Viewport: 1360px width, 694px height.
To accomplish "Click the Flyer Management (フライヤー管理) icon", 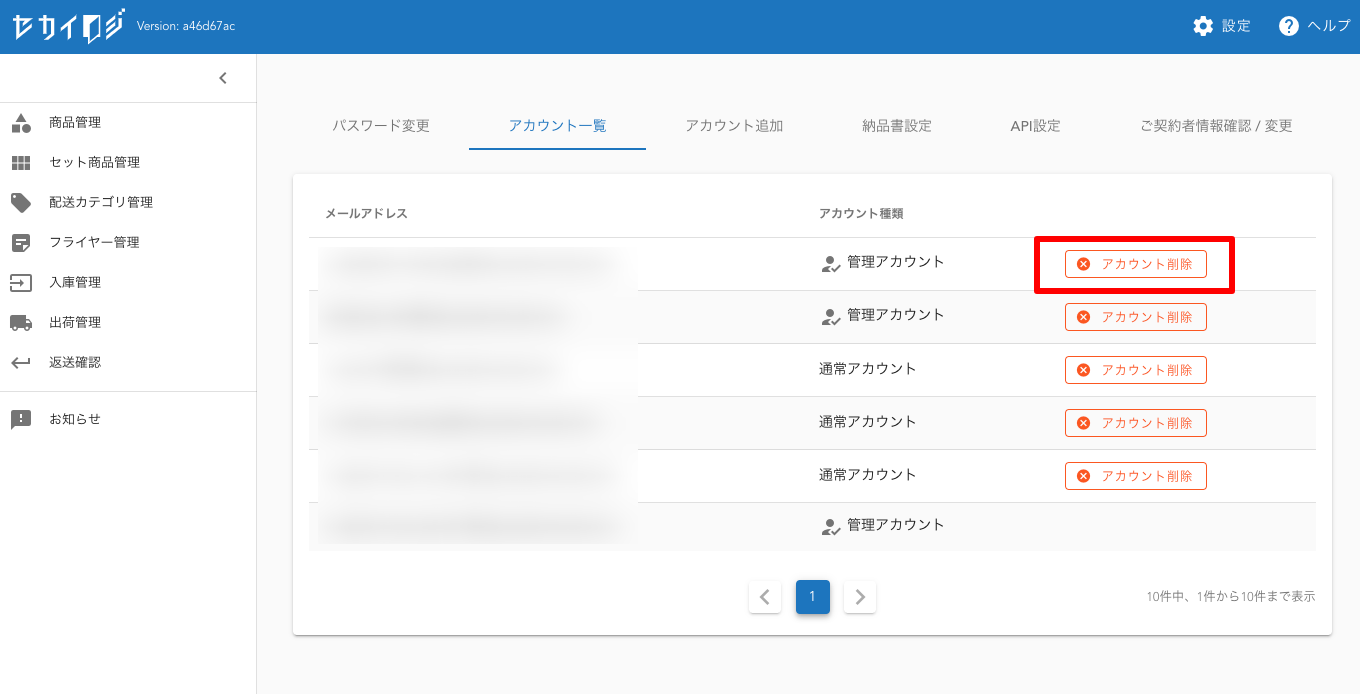I will 21,243.
